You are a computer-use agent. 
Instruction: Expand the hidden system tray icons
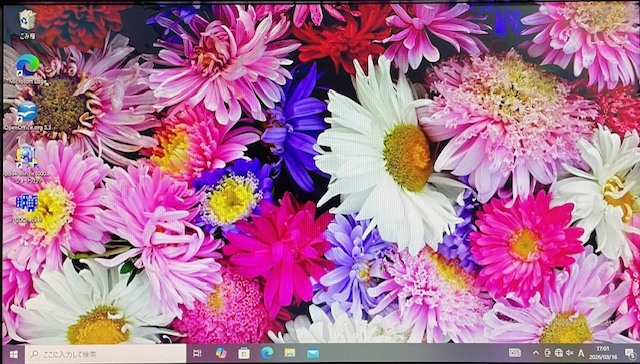pos(536,353)
